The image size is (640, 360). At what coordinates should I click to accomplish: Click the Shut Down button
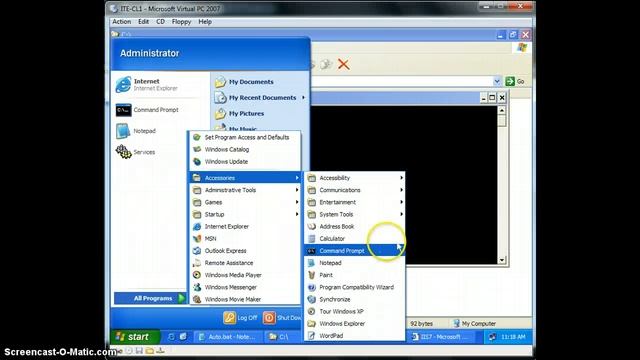282,318
